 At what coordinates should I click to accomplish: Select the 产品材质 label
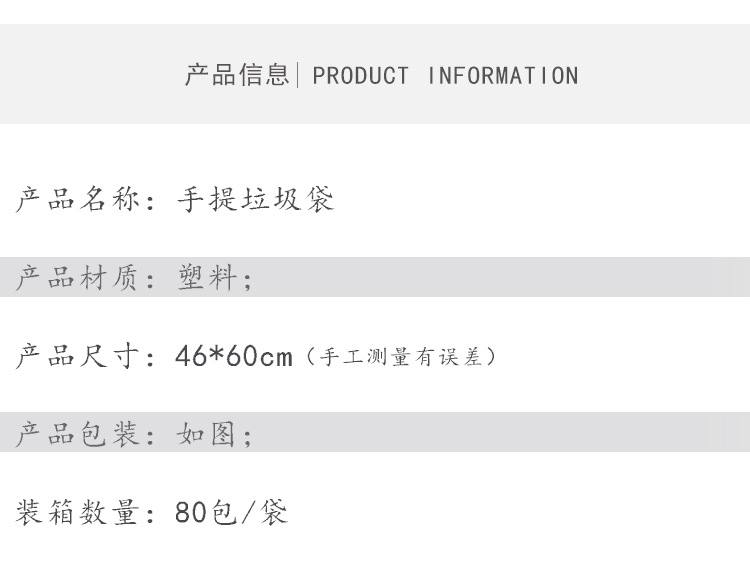[x=77, y=278]
